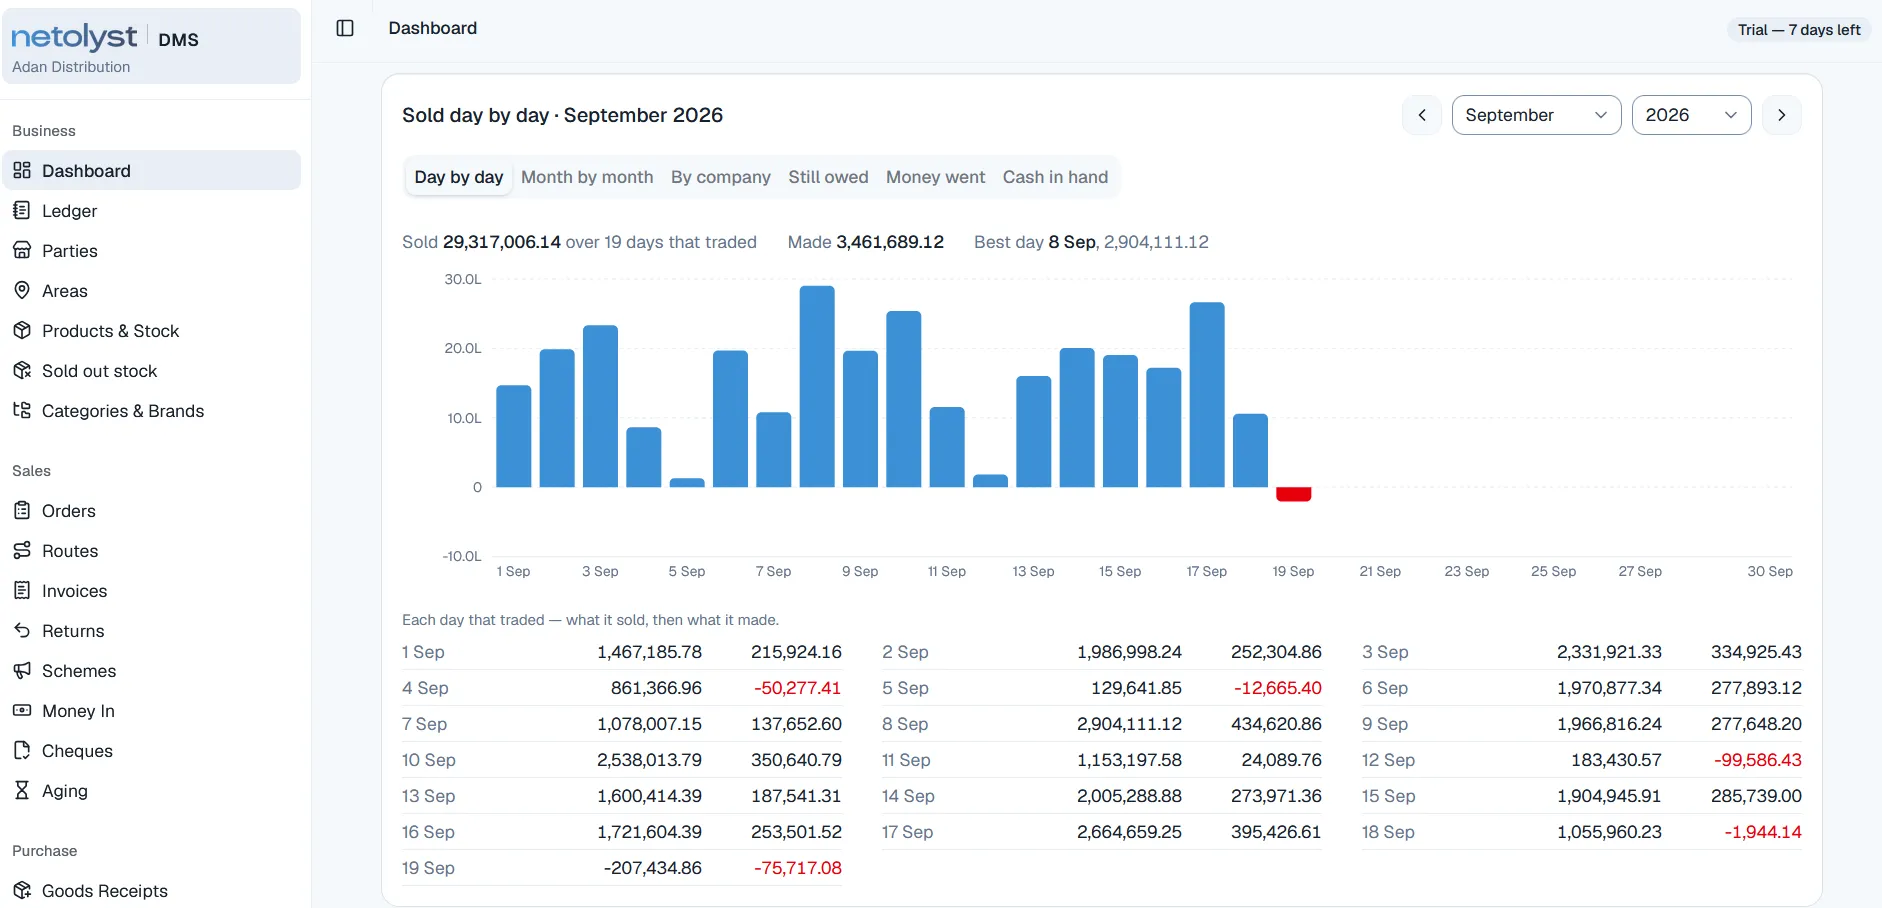Screen dimensions: 1882x908
Task: Click the netolyst DMS logo header
Action: point(151,46)
